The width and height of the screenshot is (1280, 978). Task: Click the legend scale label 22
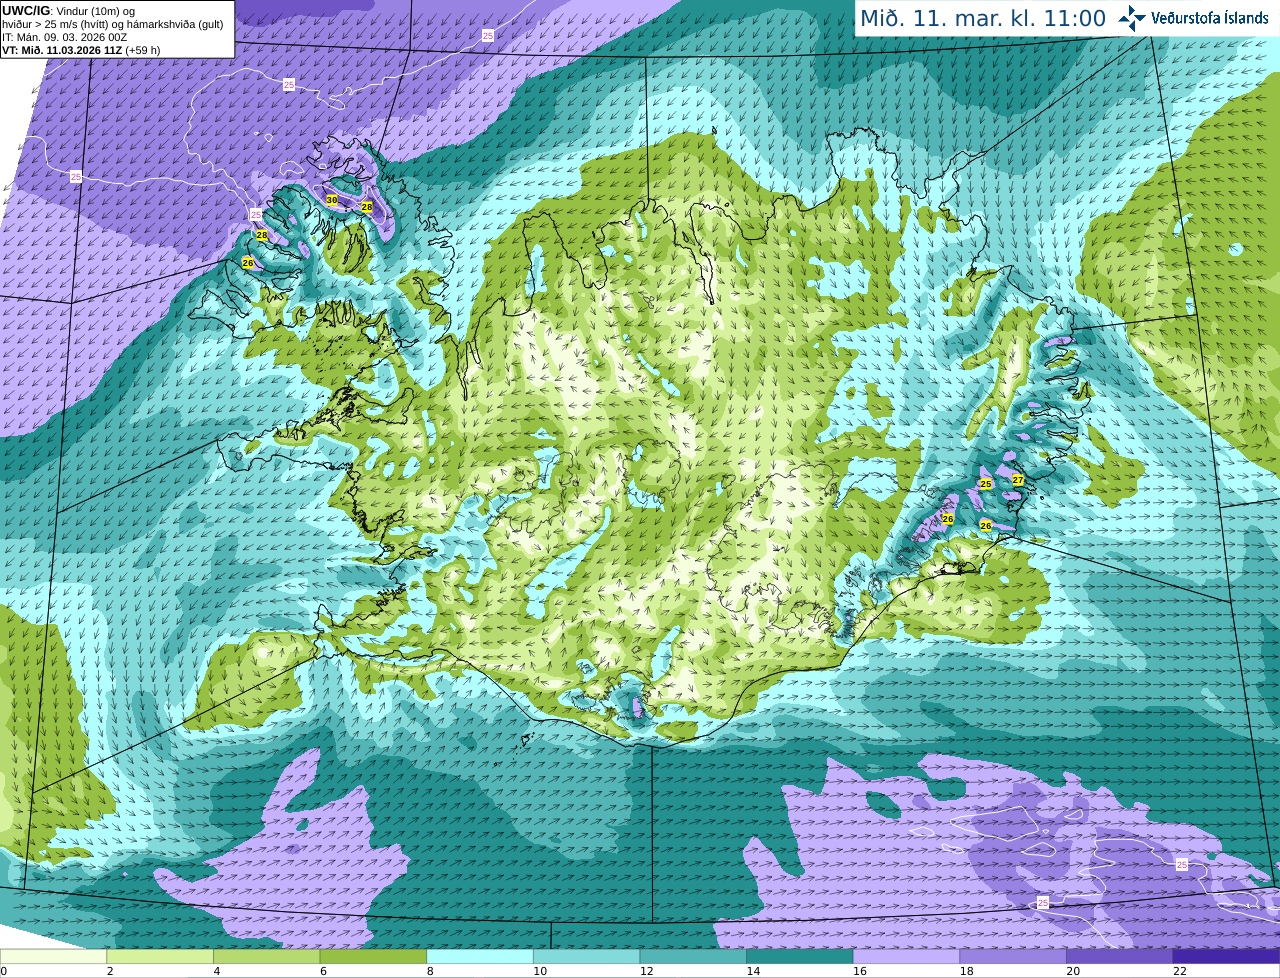(x=1180, y=971)
